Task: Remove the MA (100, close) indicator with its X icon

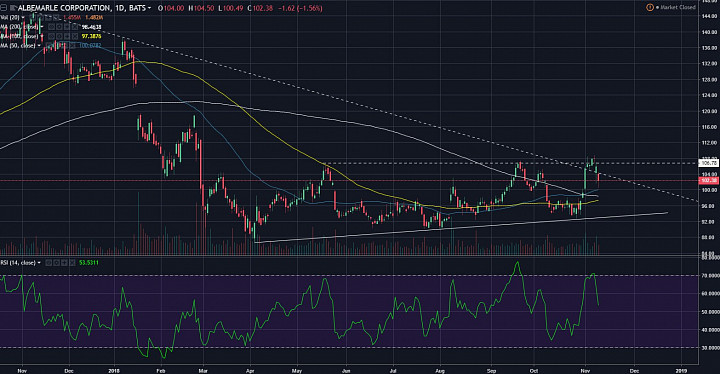Action: (x=75, y=36)
